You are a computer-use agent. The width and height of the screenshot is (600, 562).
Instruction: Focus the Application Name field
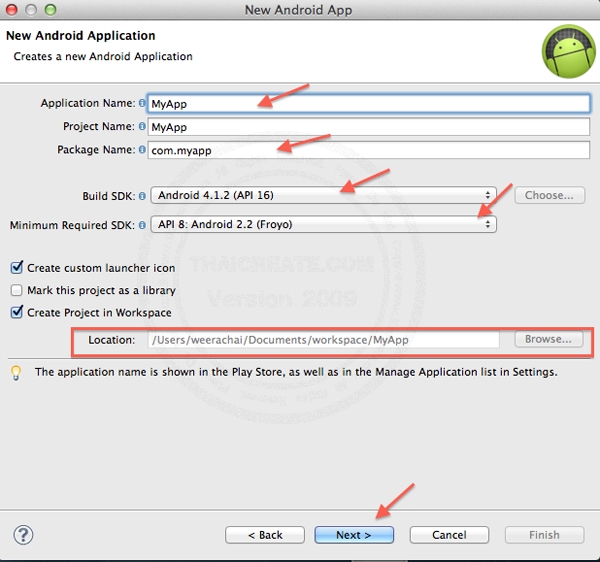click(x=368, y=104)
